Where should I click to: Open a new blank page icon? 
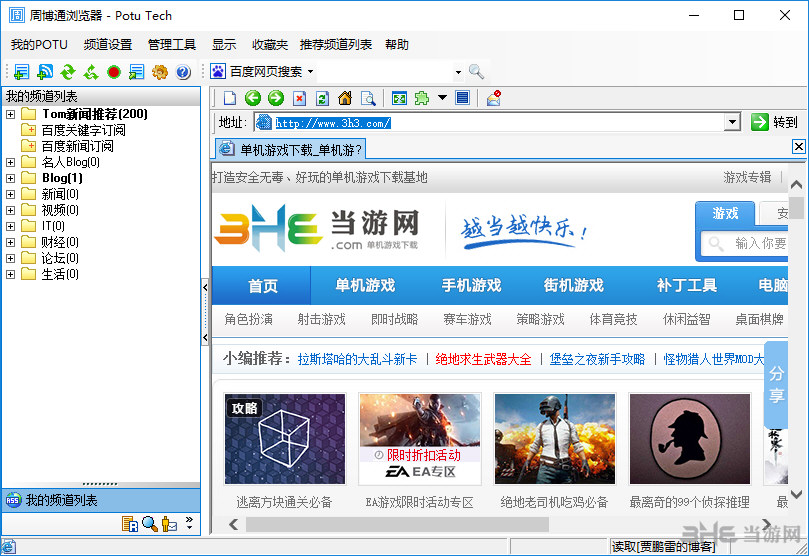tap(229, 98)
